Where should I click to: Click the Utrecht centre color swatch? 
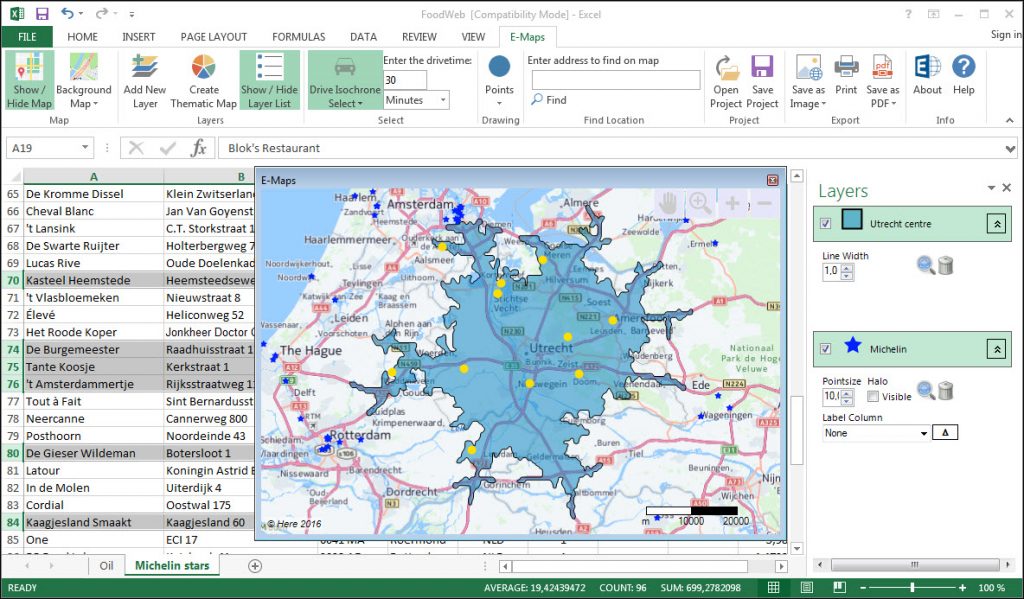point(852,219)
